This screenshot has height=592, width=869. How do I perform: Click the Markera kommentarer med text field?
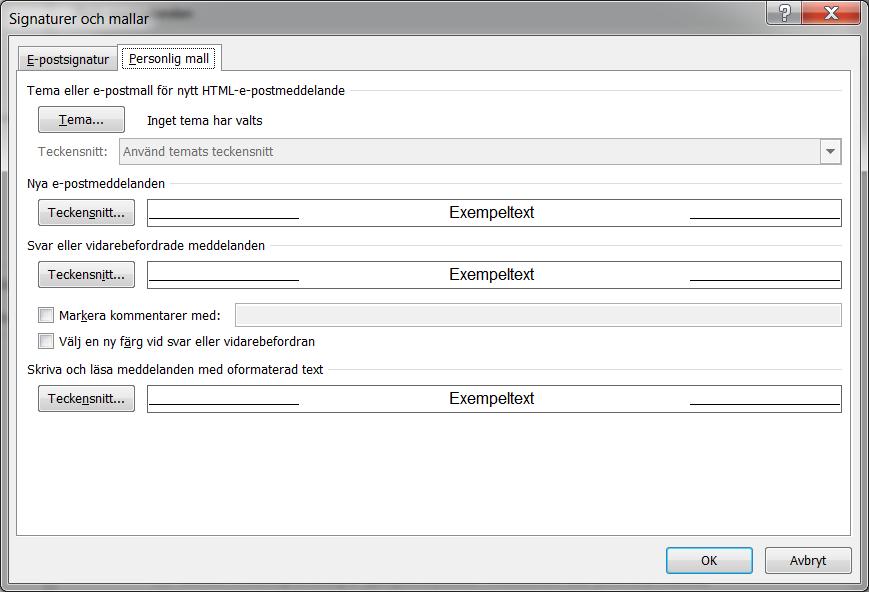[538, 315]
